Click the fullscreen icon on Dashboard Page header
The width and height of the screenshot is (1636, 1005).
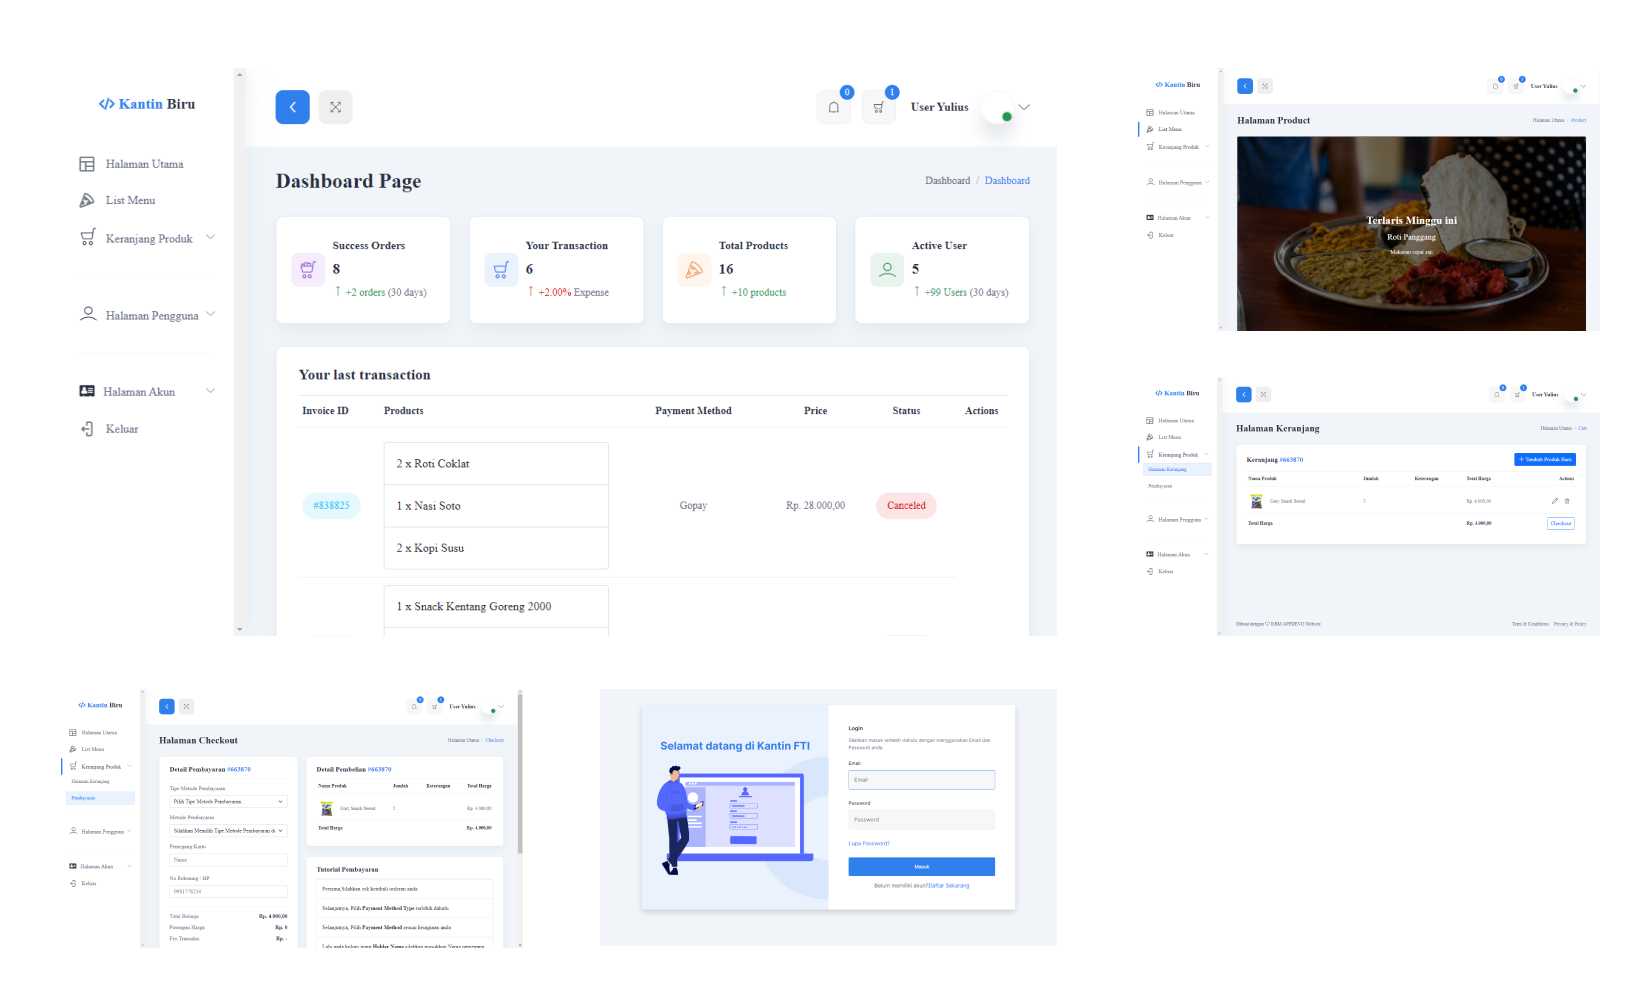(x=336, y=107)
